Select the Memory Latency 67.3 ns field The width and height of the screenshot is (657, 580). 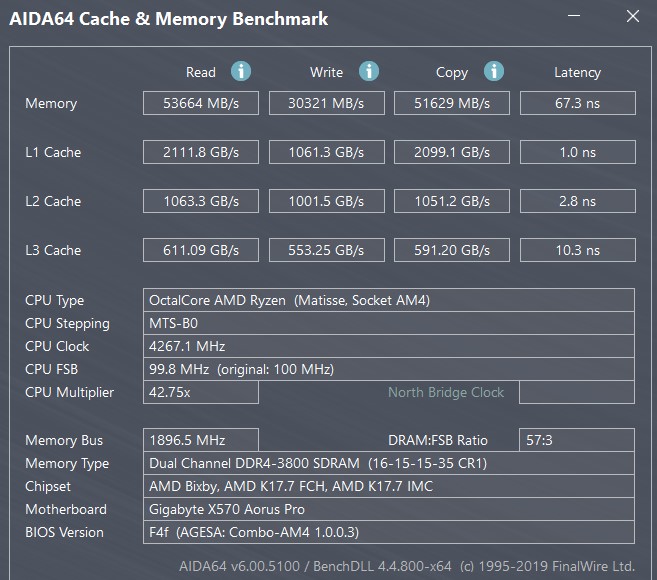point(577,103)
